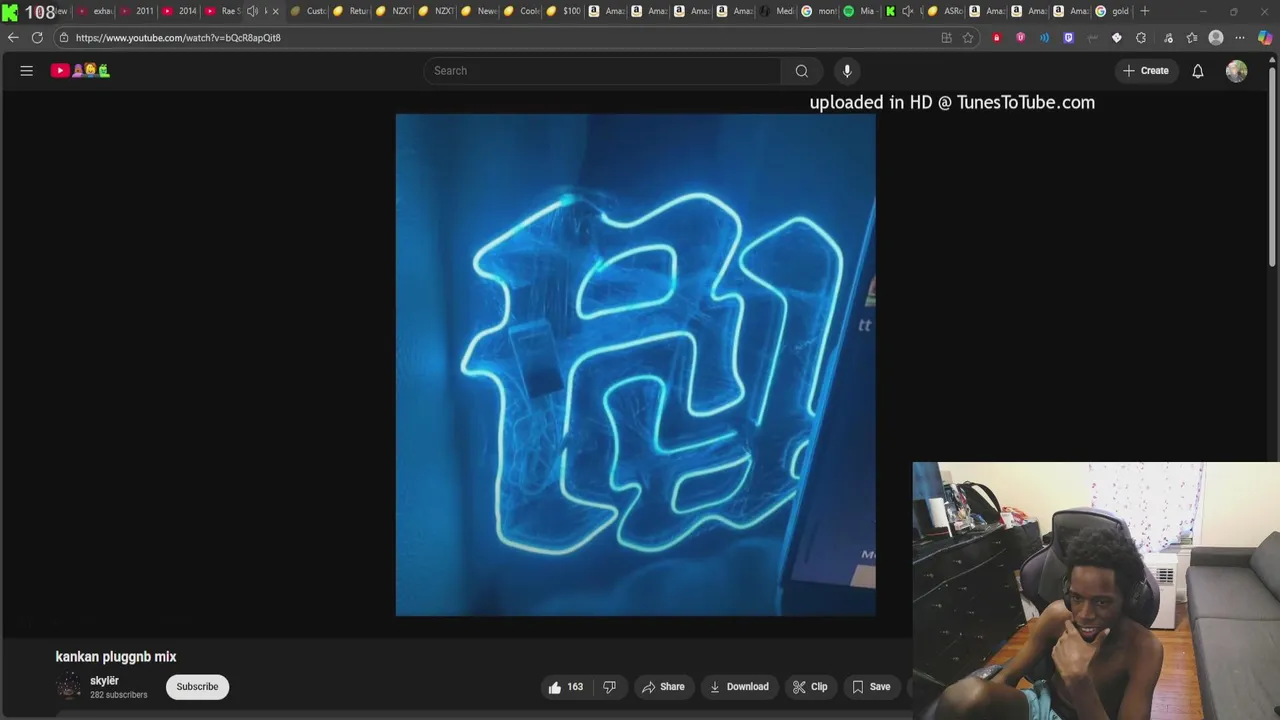This screenshot has height=720, width=1280.
Task: Mute the current Rae S tab speaker icon
Action: [252, 11]
